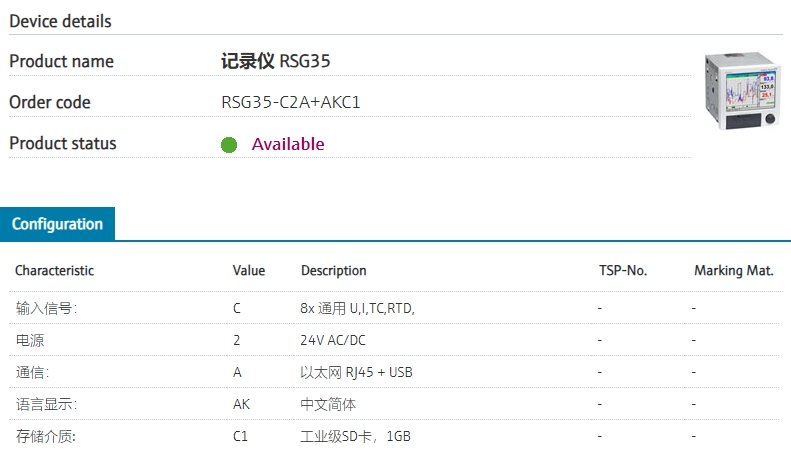Click the 工业级SD卡, 1GB description
The image size is (791, 461).
click(356, 436)
